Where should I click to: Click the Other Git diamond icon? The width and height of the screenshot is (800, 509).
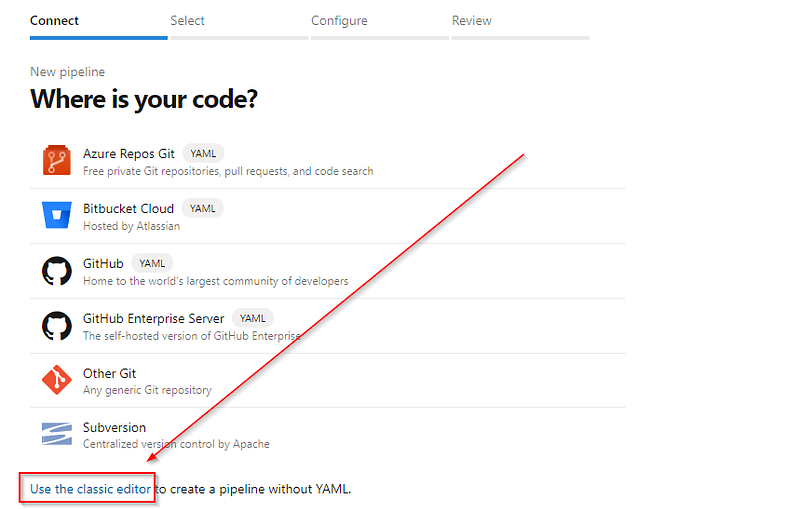pyautogui.click(x=57, y=380)
